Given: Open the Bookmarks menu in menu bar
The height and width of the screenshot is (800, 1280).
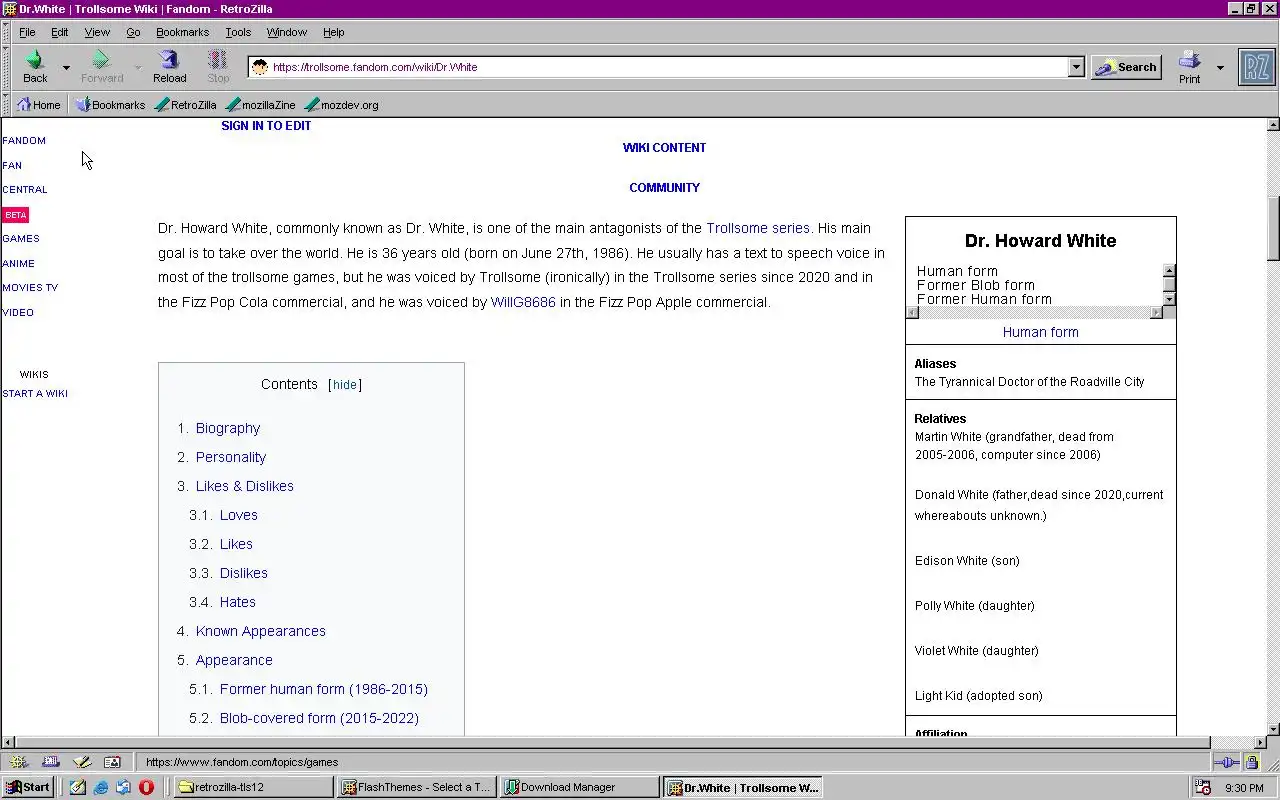Looking at the screenshot, I should [182, 32].
